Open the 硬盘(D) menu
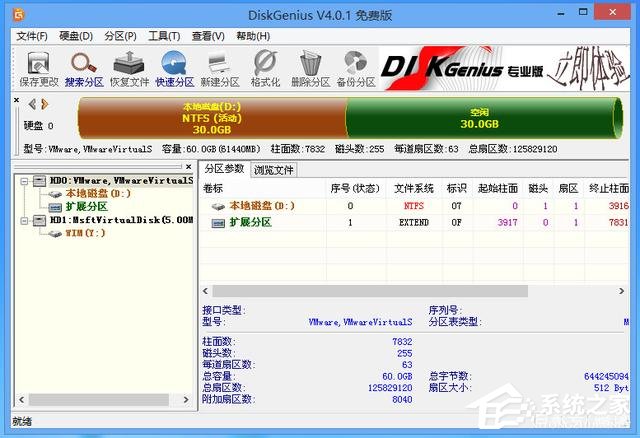This screenshot has width=640, height=438. click(77, 36)
